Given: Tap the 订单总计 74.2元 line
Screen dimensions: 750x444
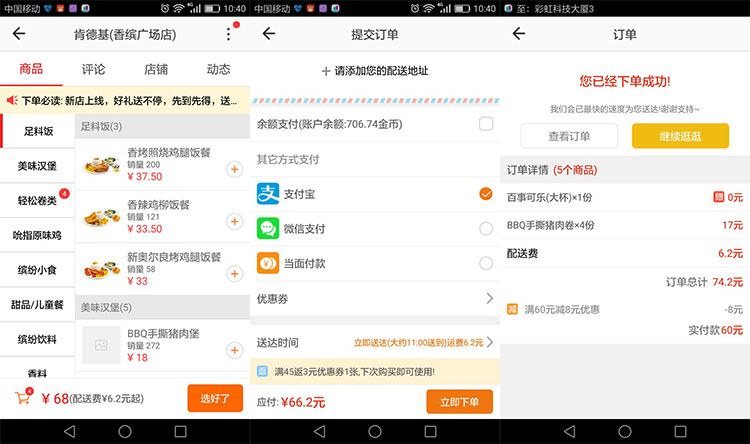Looking at the screenshot, I should pyautogui.click(x=705, y=282).
